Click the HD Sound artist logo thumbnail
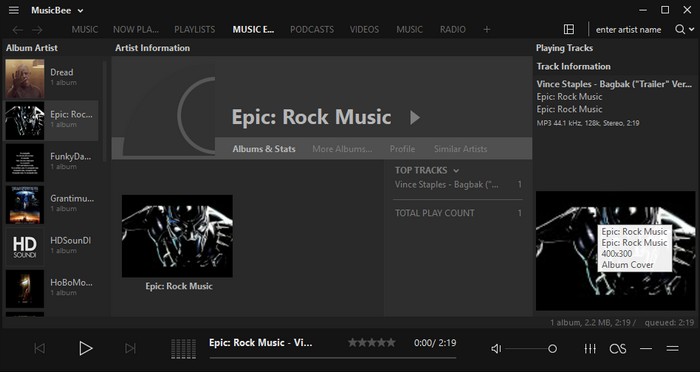This screenshot has height=372, width=700. [25, 247]
